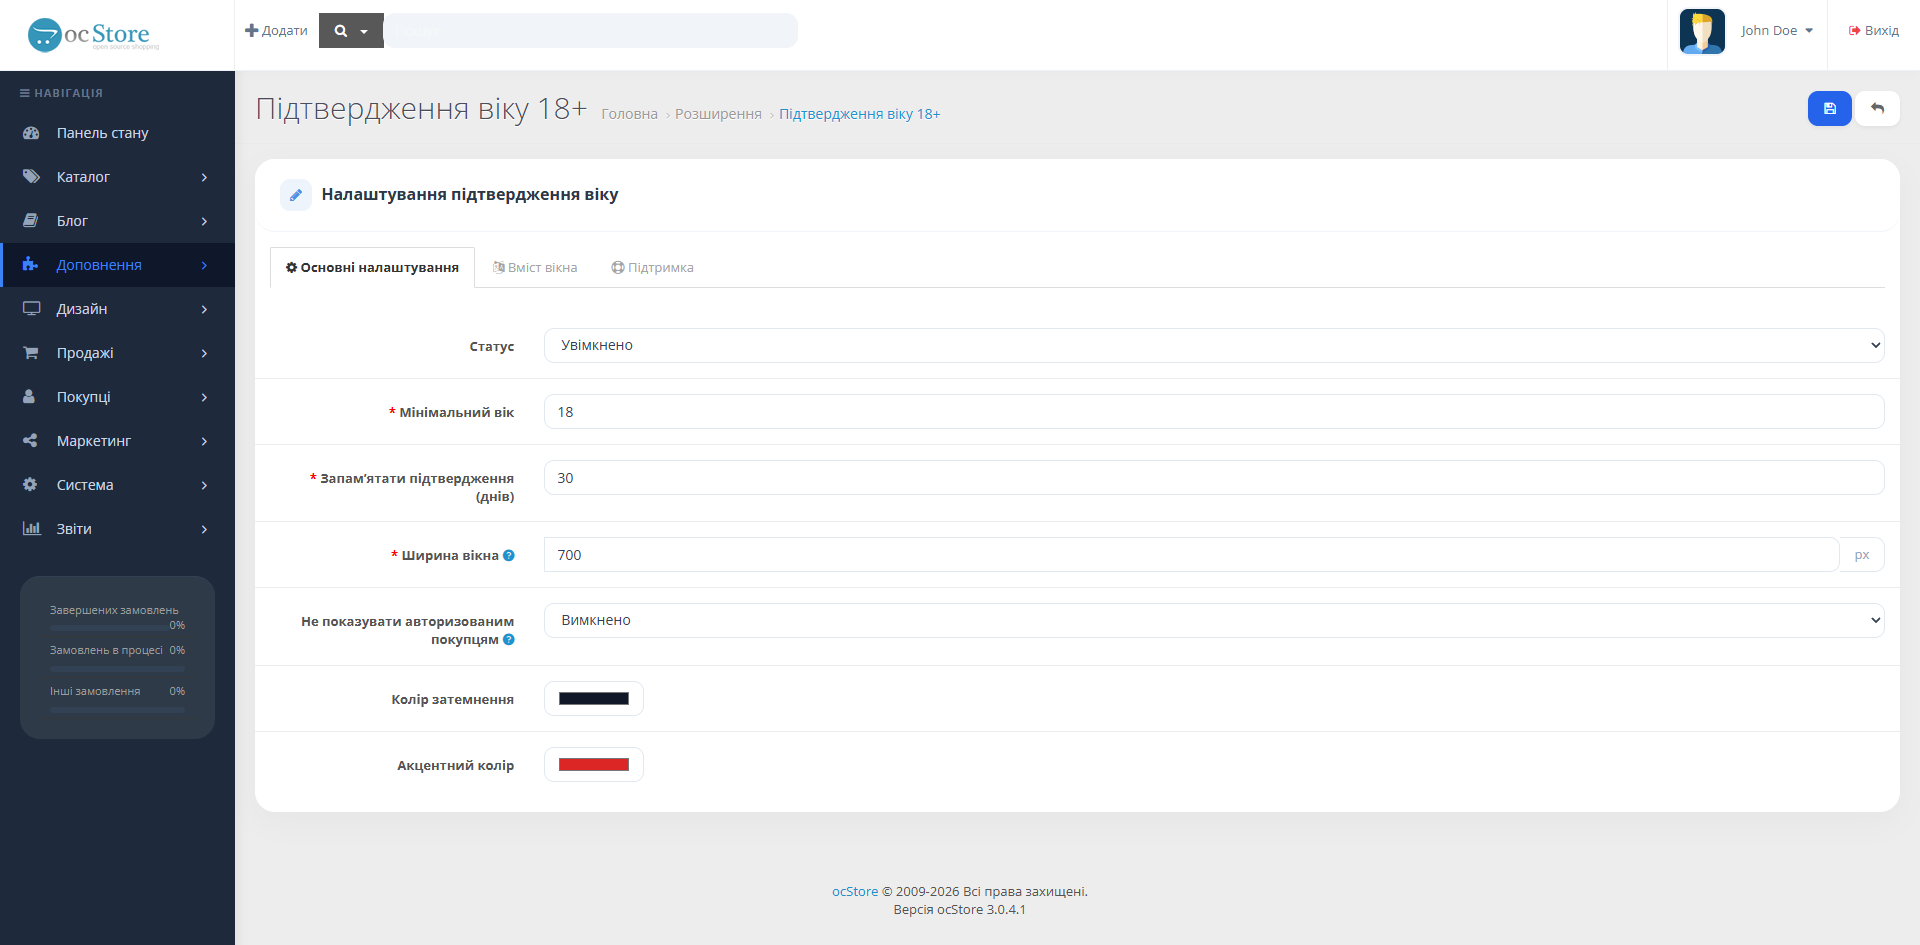The height and width of the screenshot is (945, 1920).
Task: Switch to the Вміст вікна tab
Action: click(535, 267)
